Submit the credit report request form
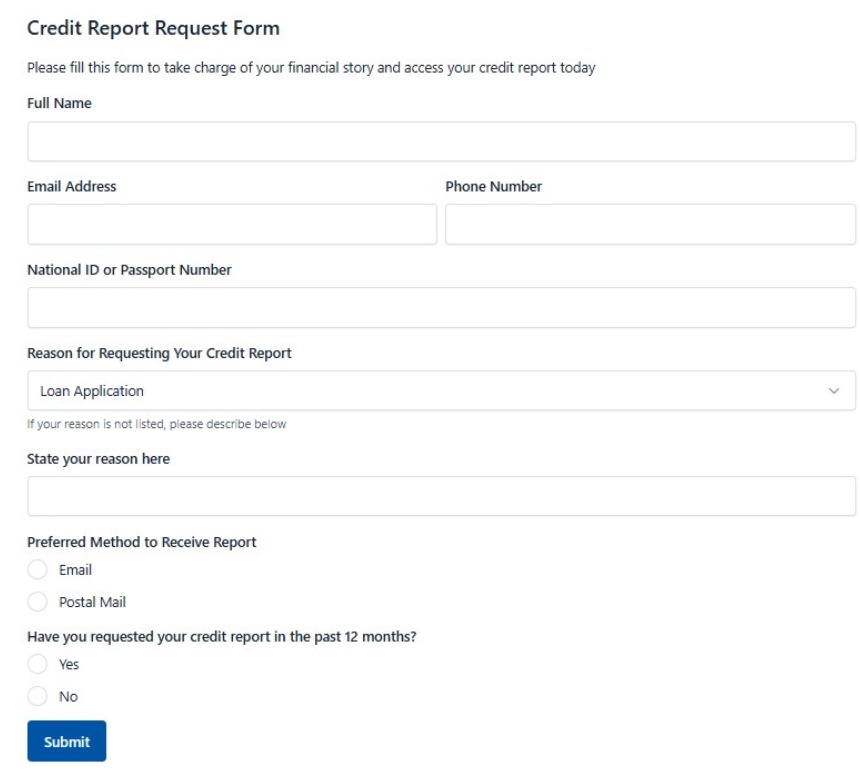This screenshot has width=860, height=771. [x=66, y=741]
